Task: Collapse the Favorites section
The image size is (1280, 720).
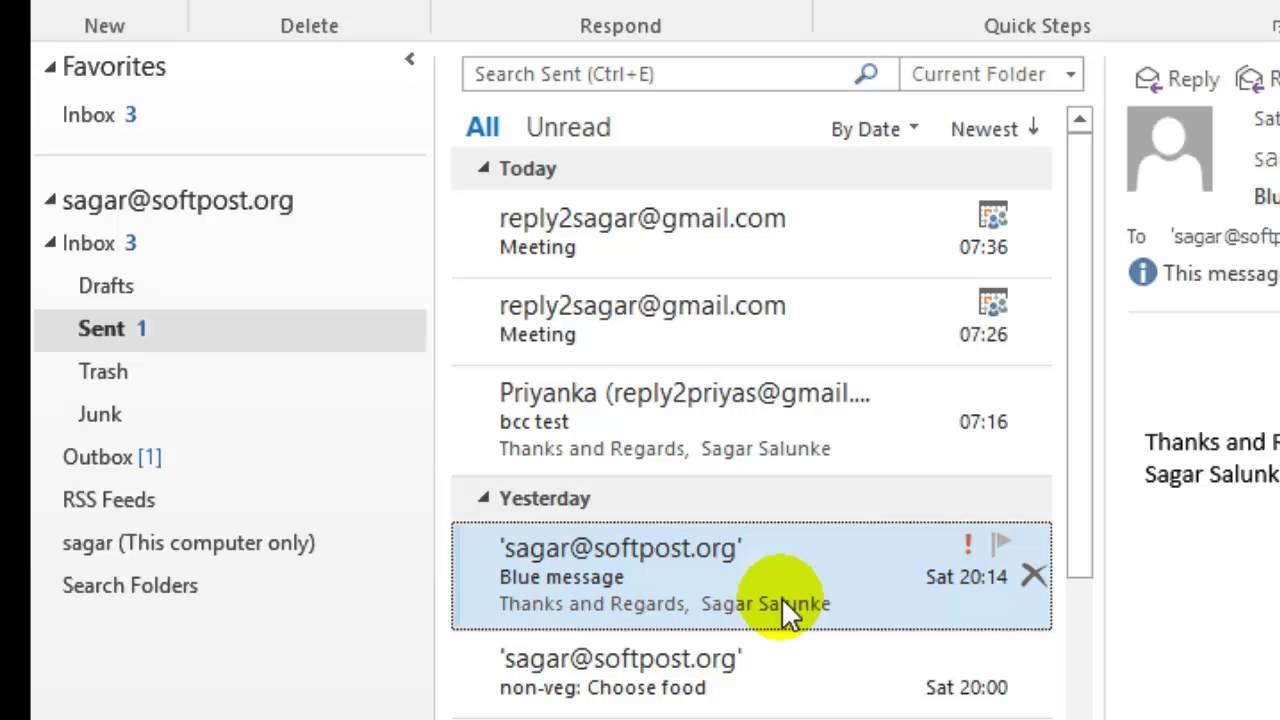Action: (x=50, y=67)
